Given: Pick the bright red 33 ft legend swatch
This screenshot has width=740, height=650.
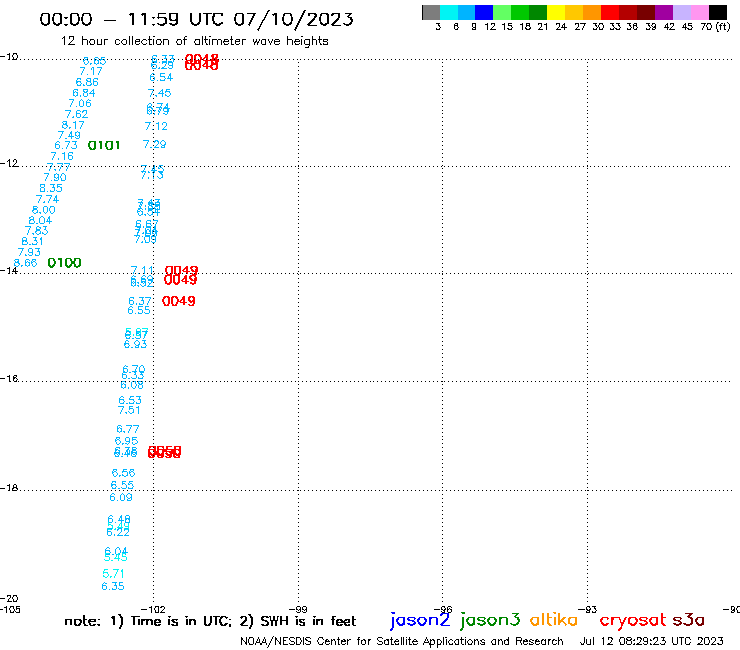Looking at the screenshot, I should 610,12.
